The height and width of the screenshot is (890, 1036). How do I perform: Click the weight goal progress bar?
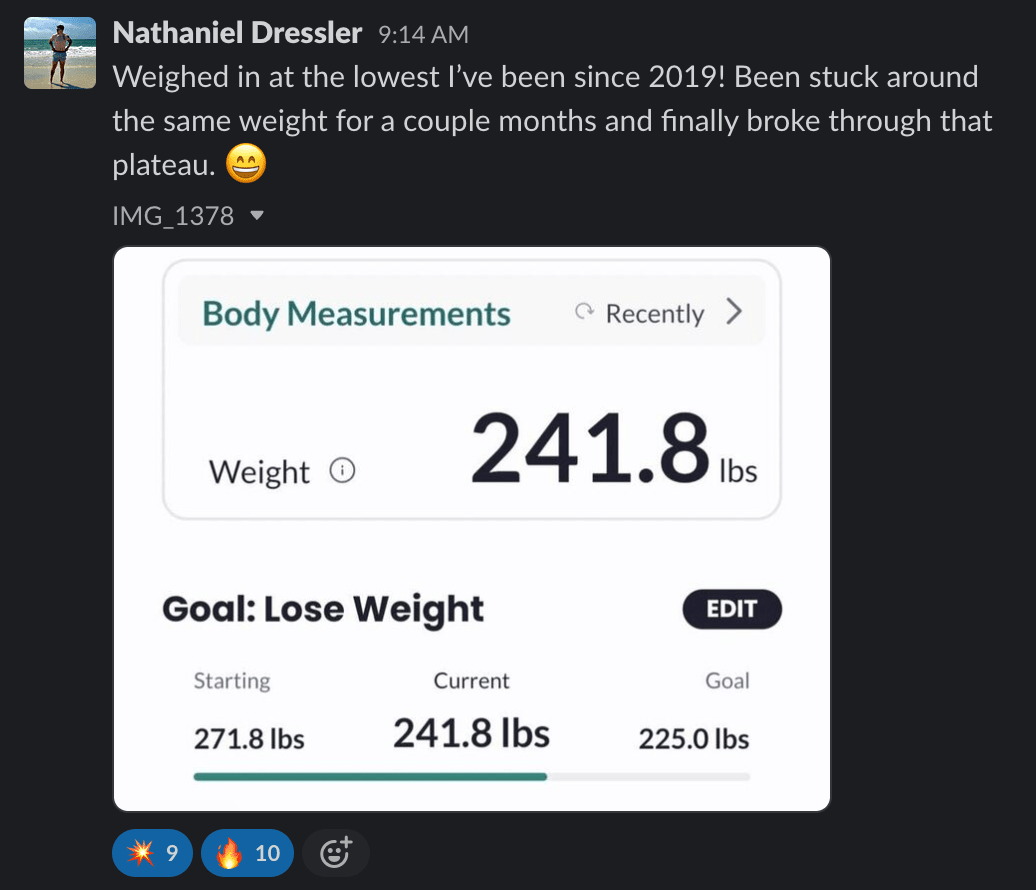coord(472,777)
